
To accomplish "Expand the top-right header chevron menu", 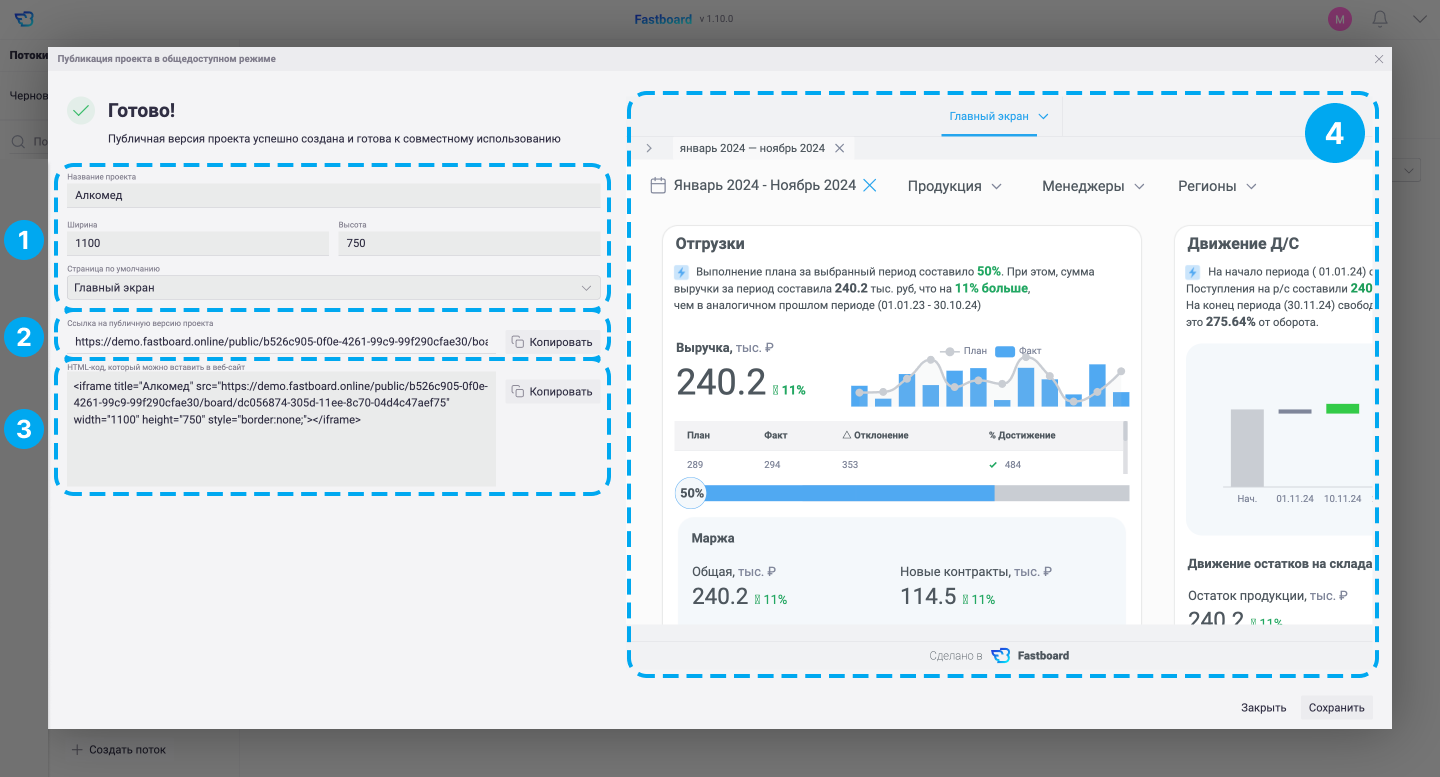I will pos(1420,19).
